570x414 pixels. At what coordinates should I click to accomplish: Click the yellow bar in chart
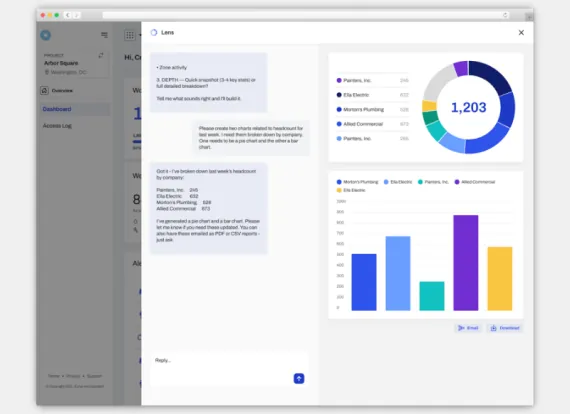(500, 279)
